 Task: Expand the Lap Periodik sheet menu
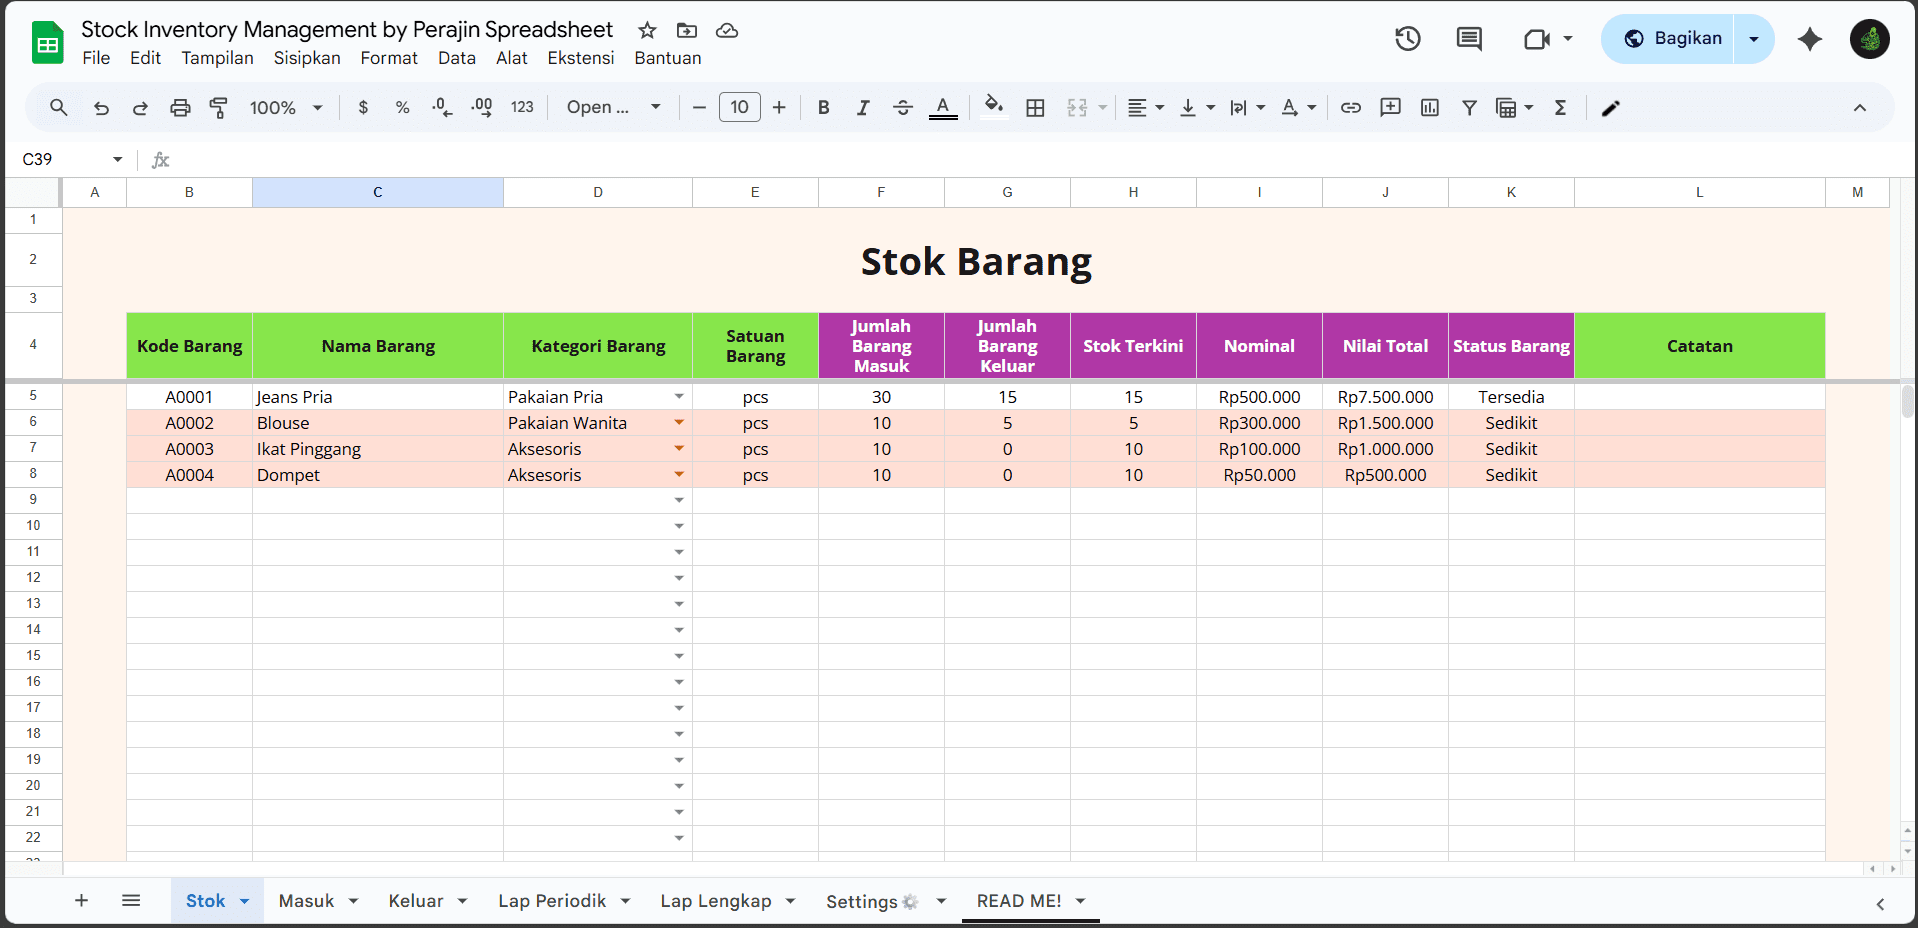pyautogui.click(x=626, y=901)
